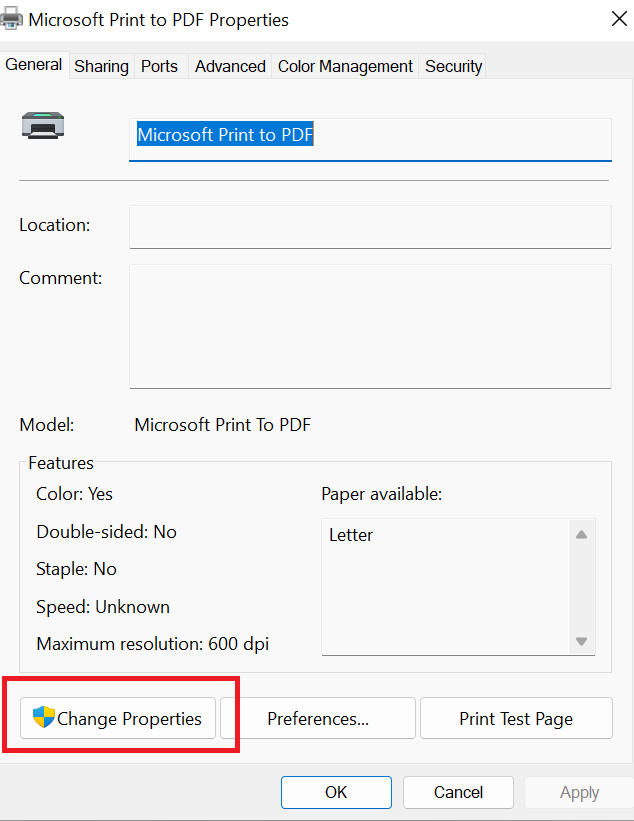Click the paper list scroll down arrow
Screen dimensions: 634x821
[x=581, y=641]
